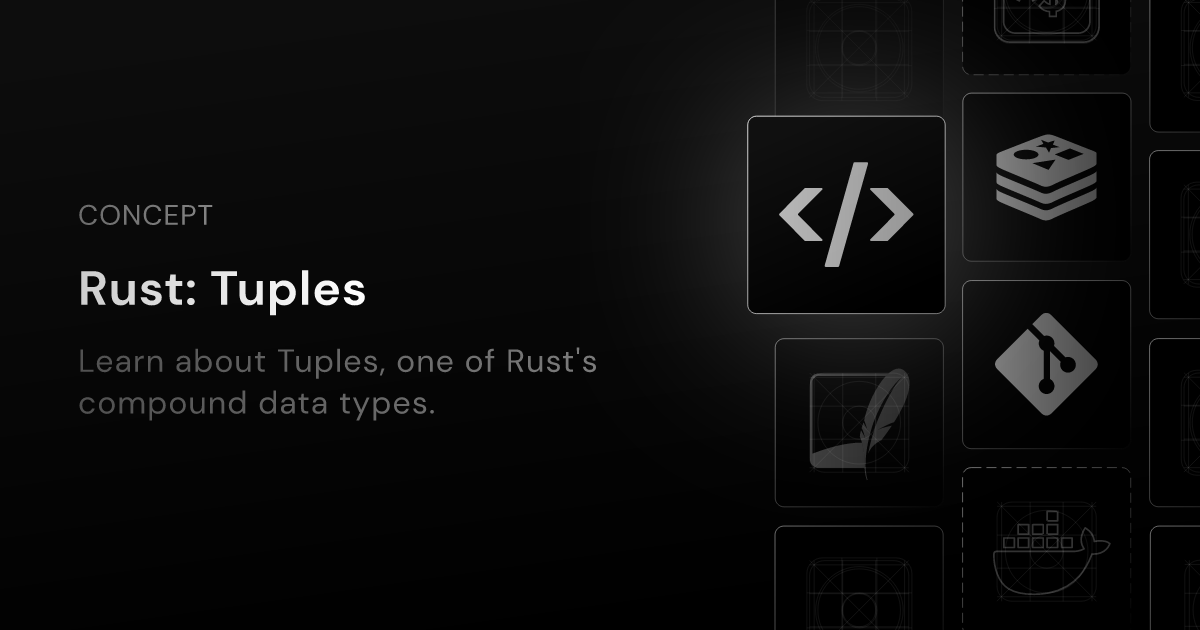1200x630 pixels.
Task: Click the partial tile right of Redis icon
Action: (1176, 235)
